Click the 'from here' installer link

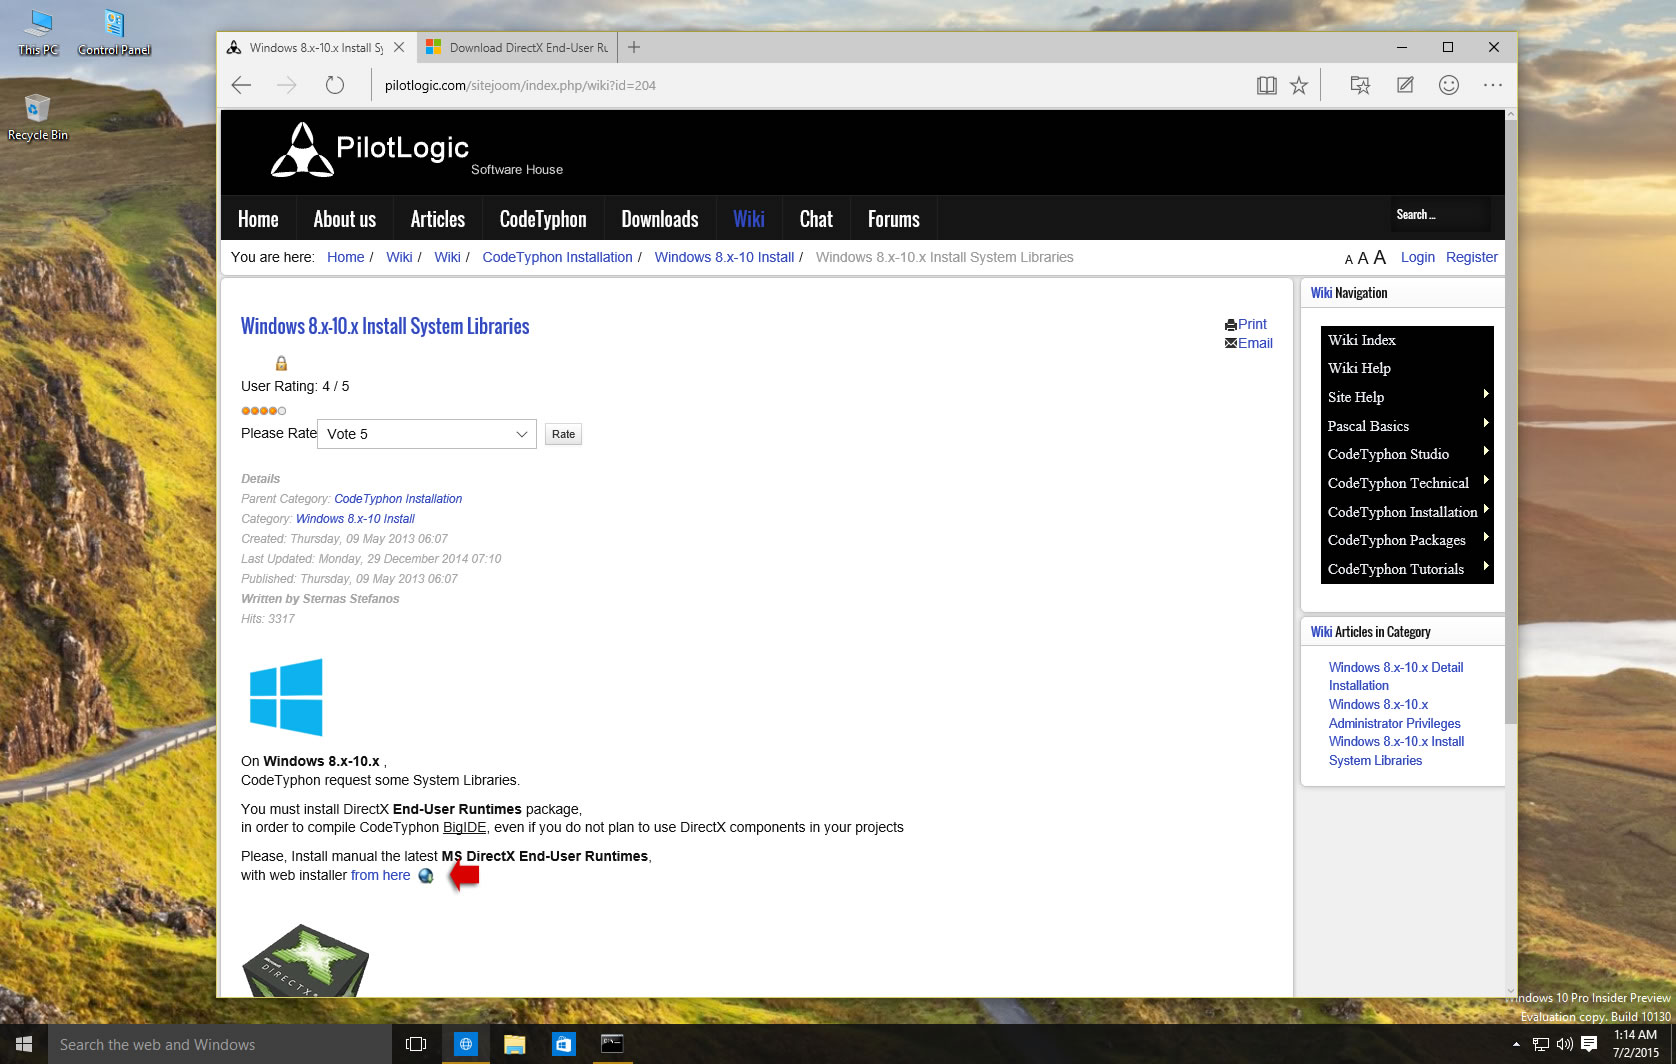[x=380, y=875]
